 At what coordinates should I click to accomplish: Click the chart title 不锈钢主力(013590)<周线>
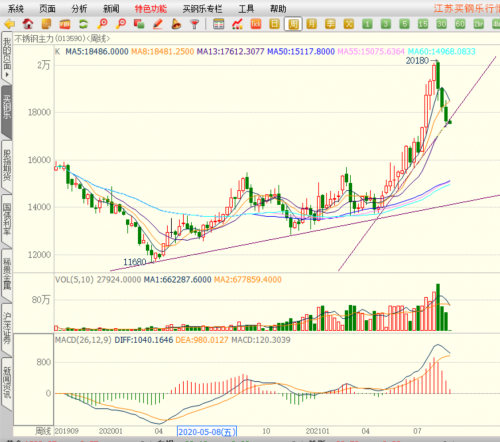[x=62, y=39]
